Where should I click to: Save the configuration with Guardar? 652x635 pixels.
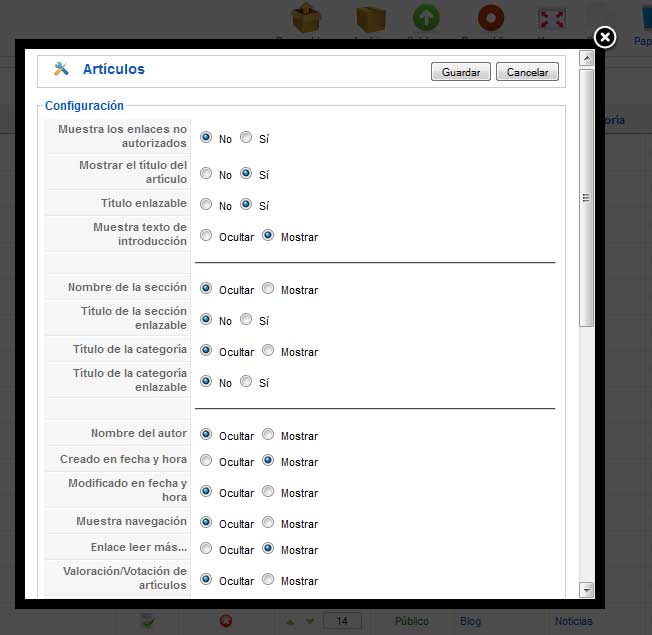(x=461, y=72)
